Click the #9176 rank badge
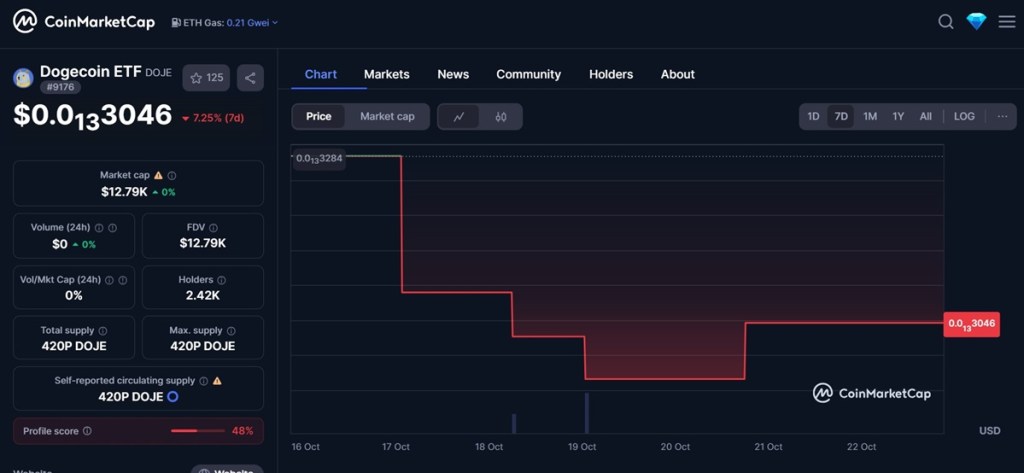 [60, 87]
